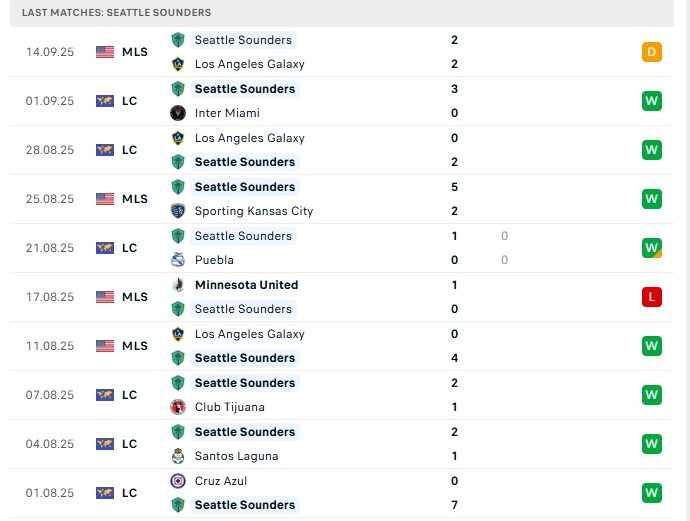Click the USA flag on 14.09.25 match
690x521 pixels.
click(105, 52)
